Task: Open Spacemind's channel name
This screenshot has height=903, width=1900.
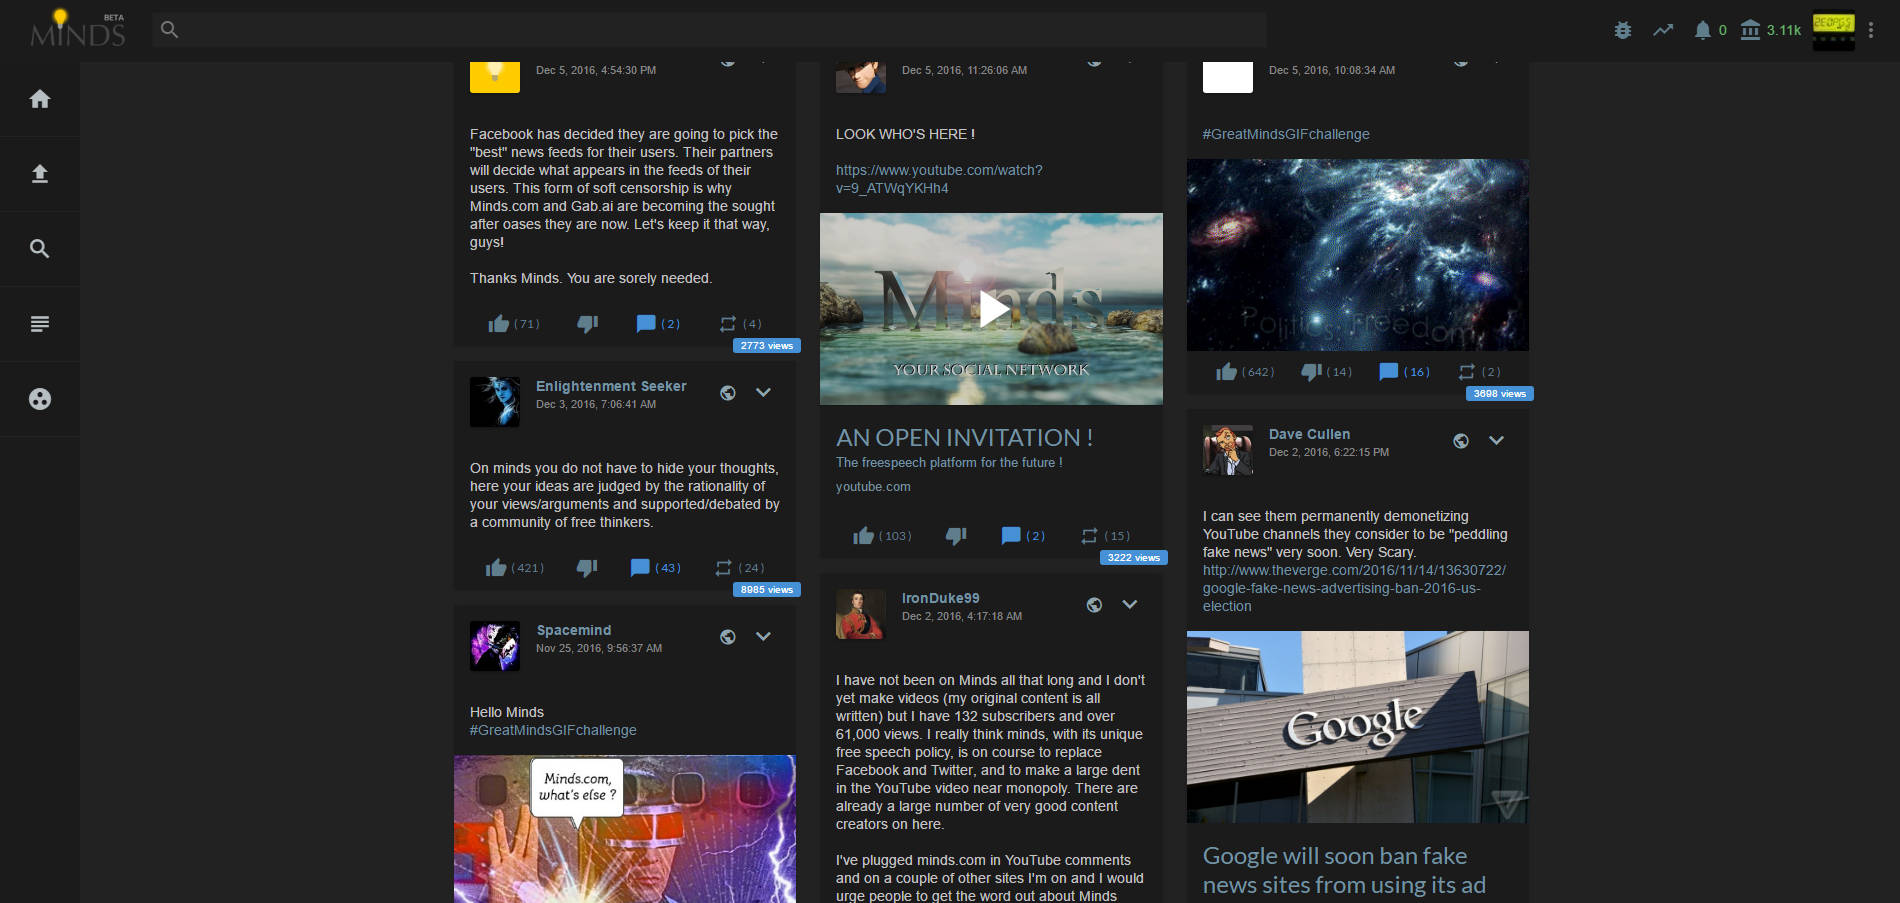Action: pos(574,630)
